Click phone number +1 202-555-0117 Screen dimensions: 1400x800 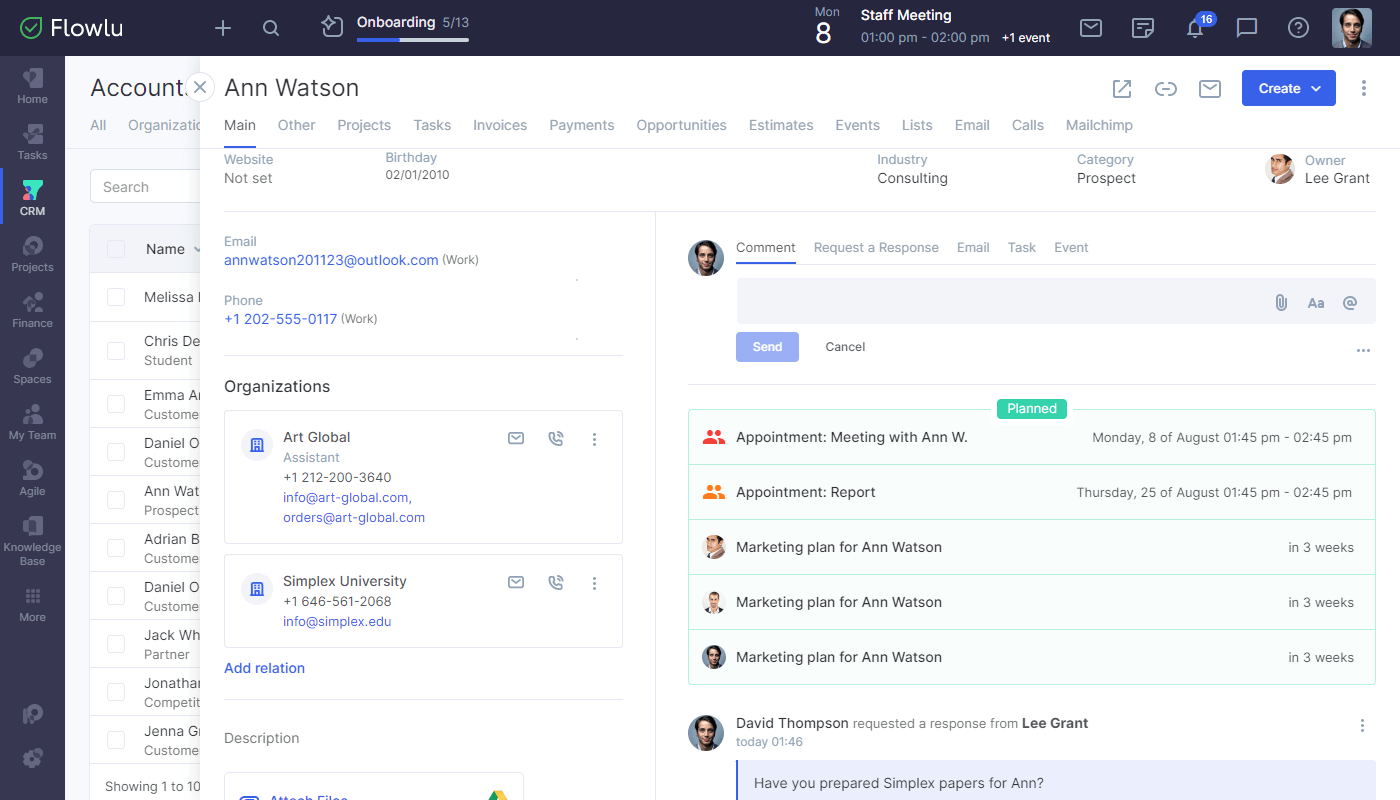[x=280, y=319]
